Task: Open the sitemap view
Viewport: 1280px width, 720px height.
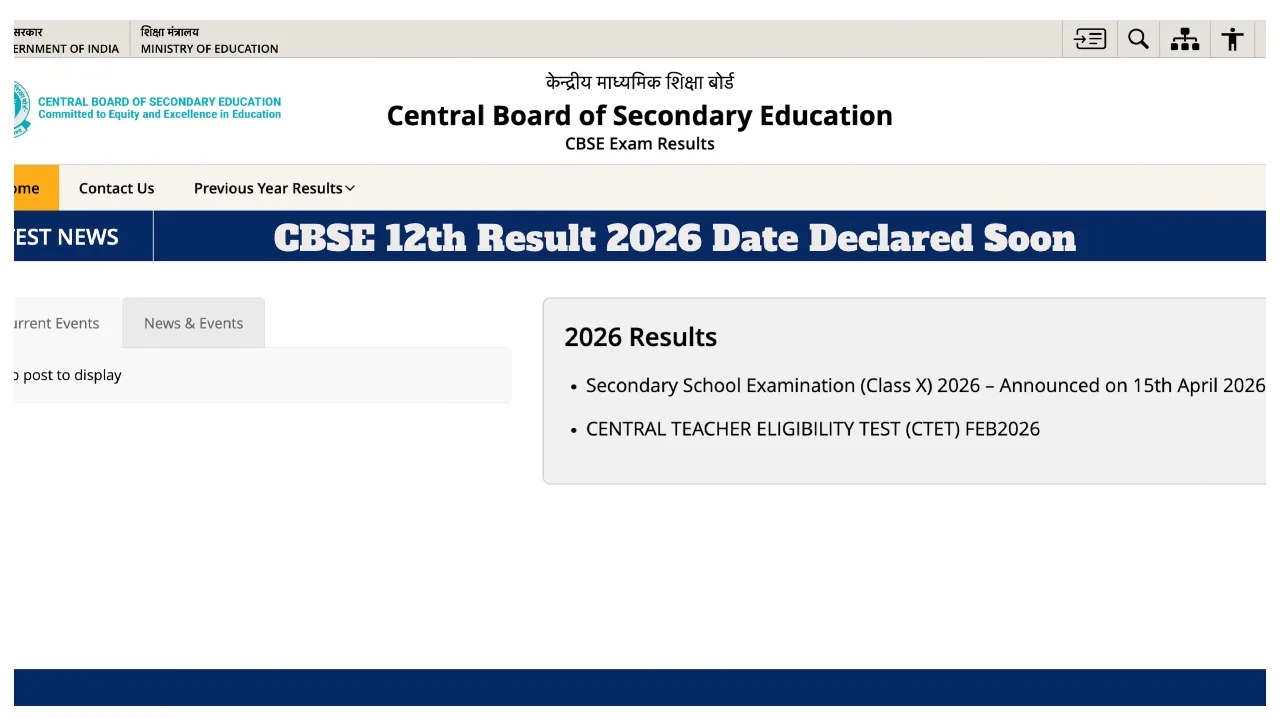Action: click(1184, 38)
